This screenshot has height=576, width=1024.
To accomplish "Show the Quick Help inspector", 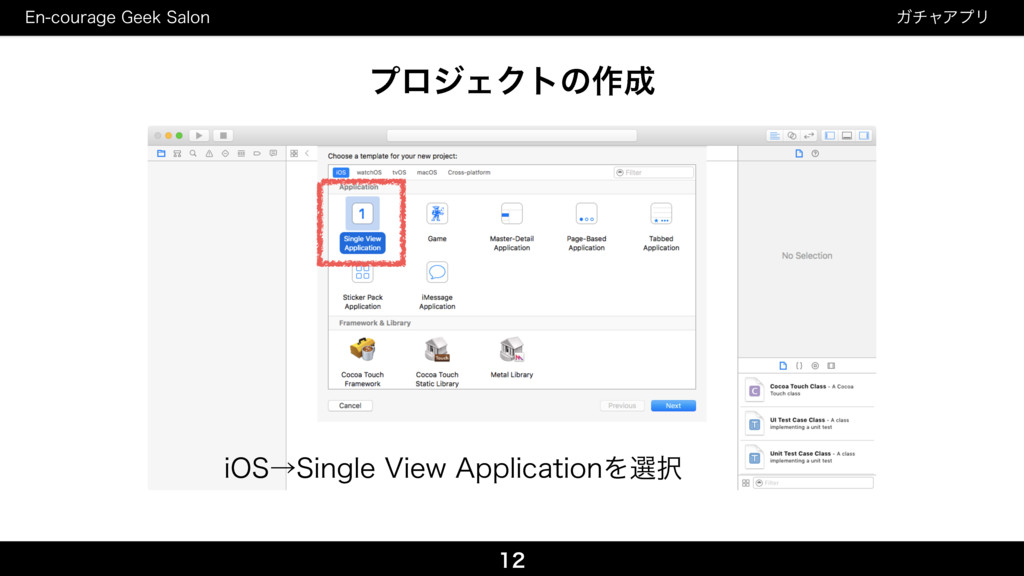I will [x=815, y=153].
